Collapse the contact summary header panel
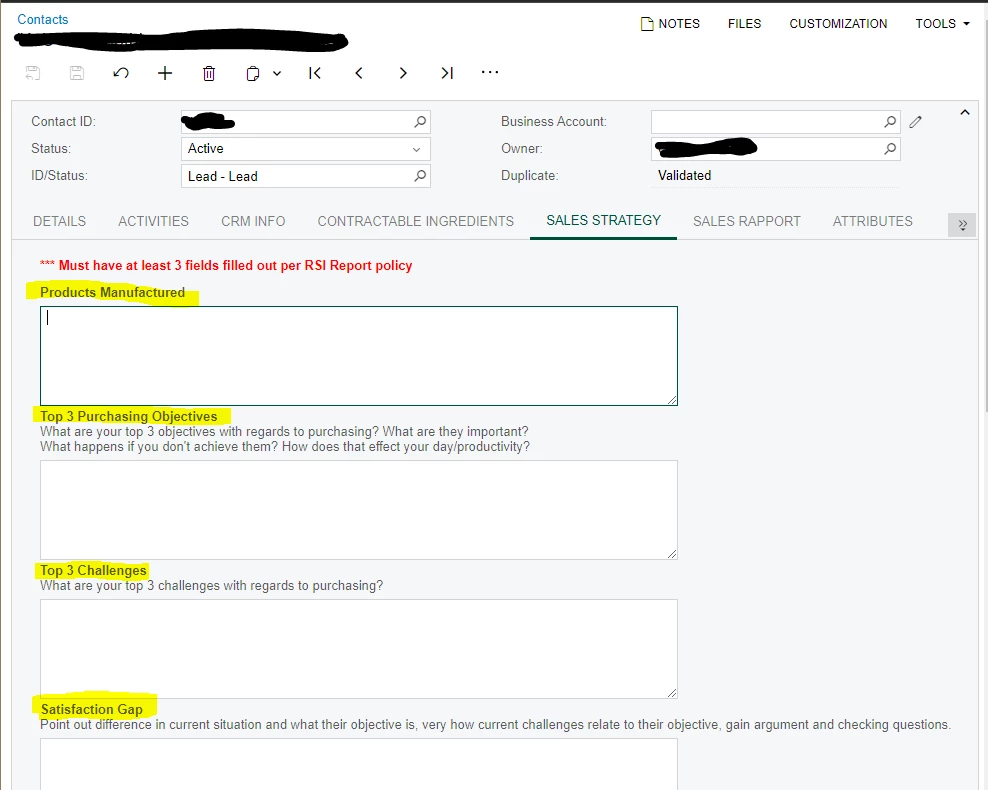The width and height of the screenshot is (988, 790). click(x=965, y=113)
